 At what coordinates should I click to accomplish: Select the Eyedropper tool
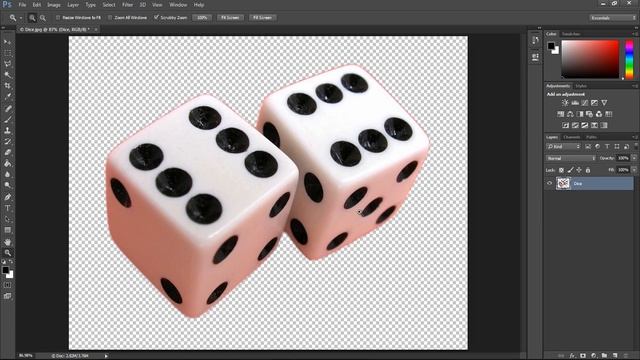click(x=7, y=97)
